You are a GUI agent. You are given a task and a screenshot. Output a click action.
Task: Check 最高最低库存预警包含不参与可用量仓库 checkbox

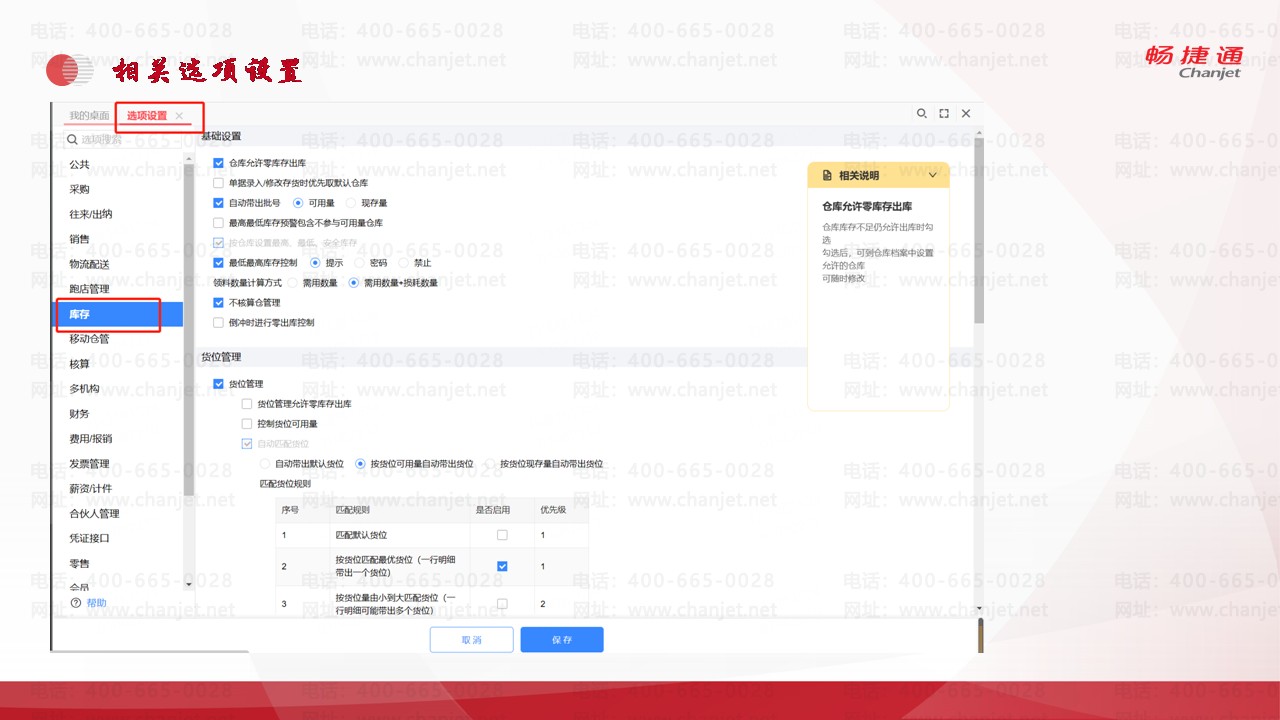[218, 223]
